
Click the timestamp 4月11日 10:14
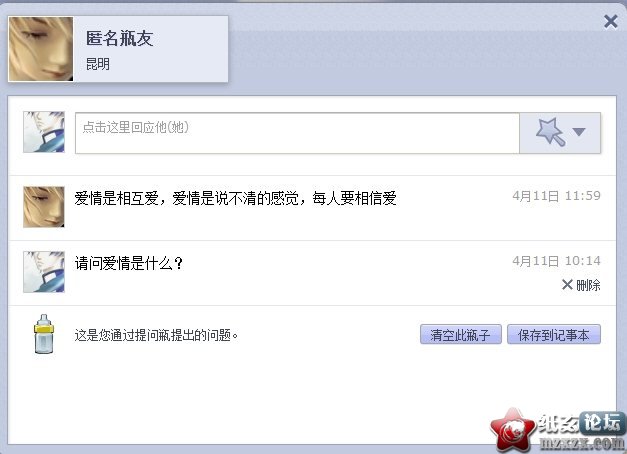pos(557,261)
